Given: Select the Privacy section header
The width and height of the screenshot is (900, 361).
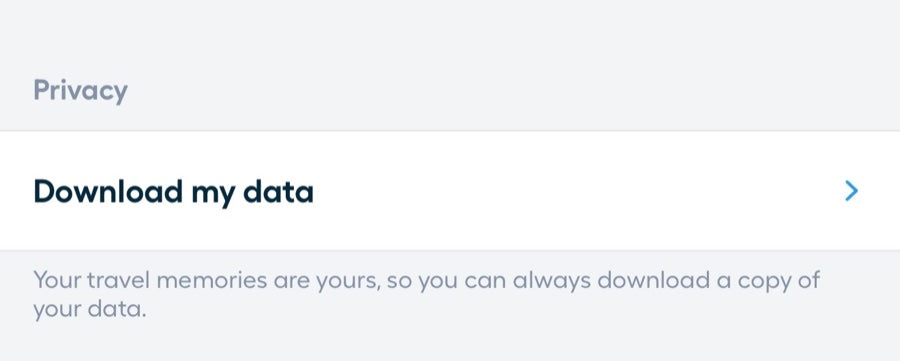Looking at the screenshot, I should pyautogui.click(x=80, y=91).
